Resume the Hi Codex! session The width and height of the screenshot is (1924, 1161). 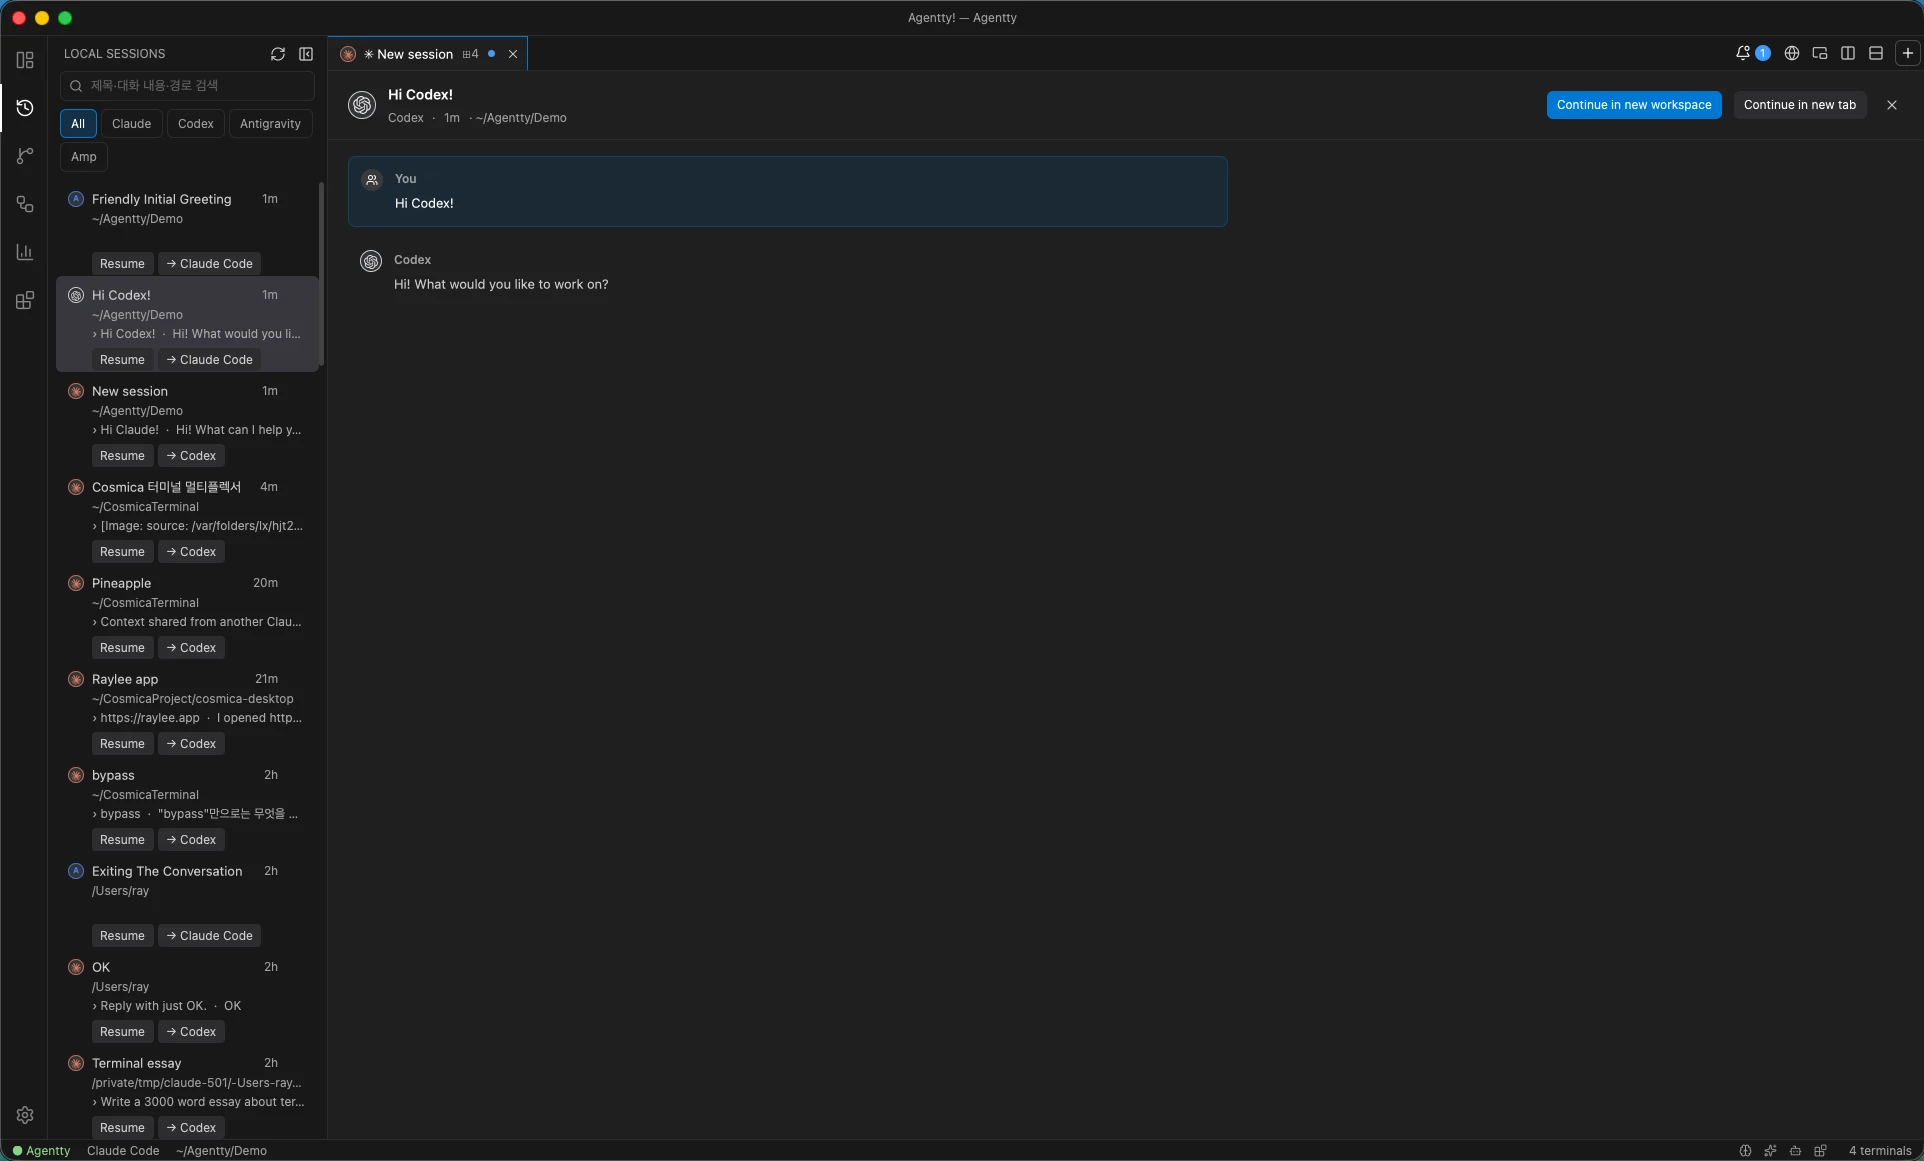(122, 360)
